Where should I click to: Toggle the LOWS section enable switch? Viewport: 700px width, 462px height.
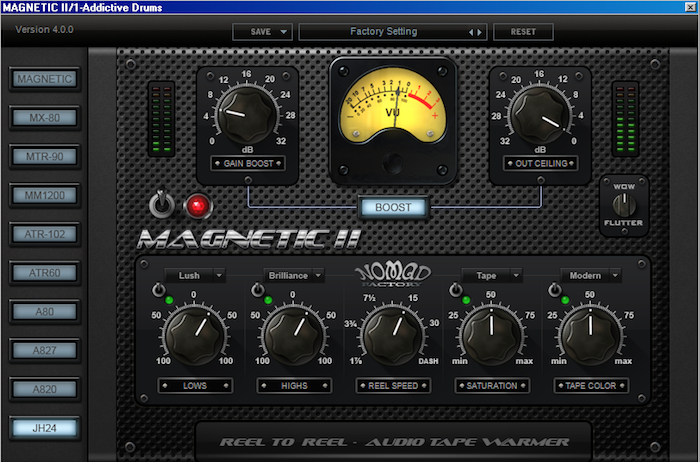[158, 291]
